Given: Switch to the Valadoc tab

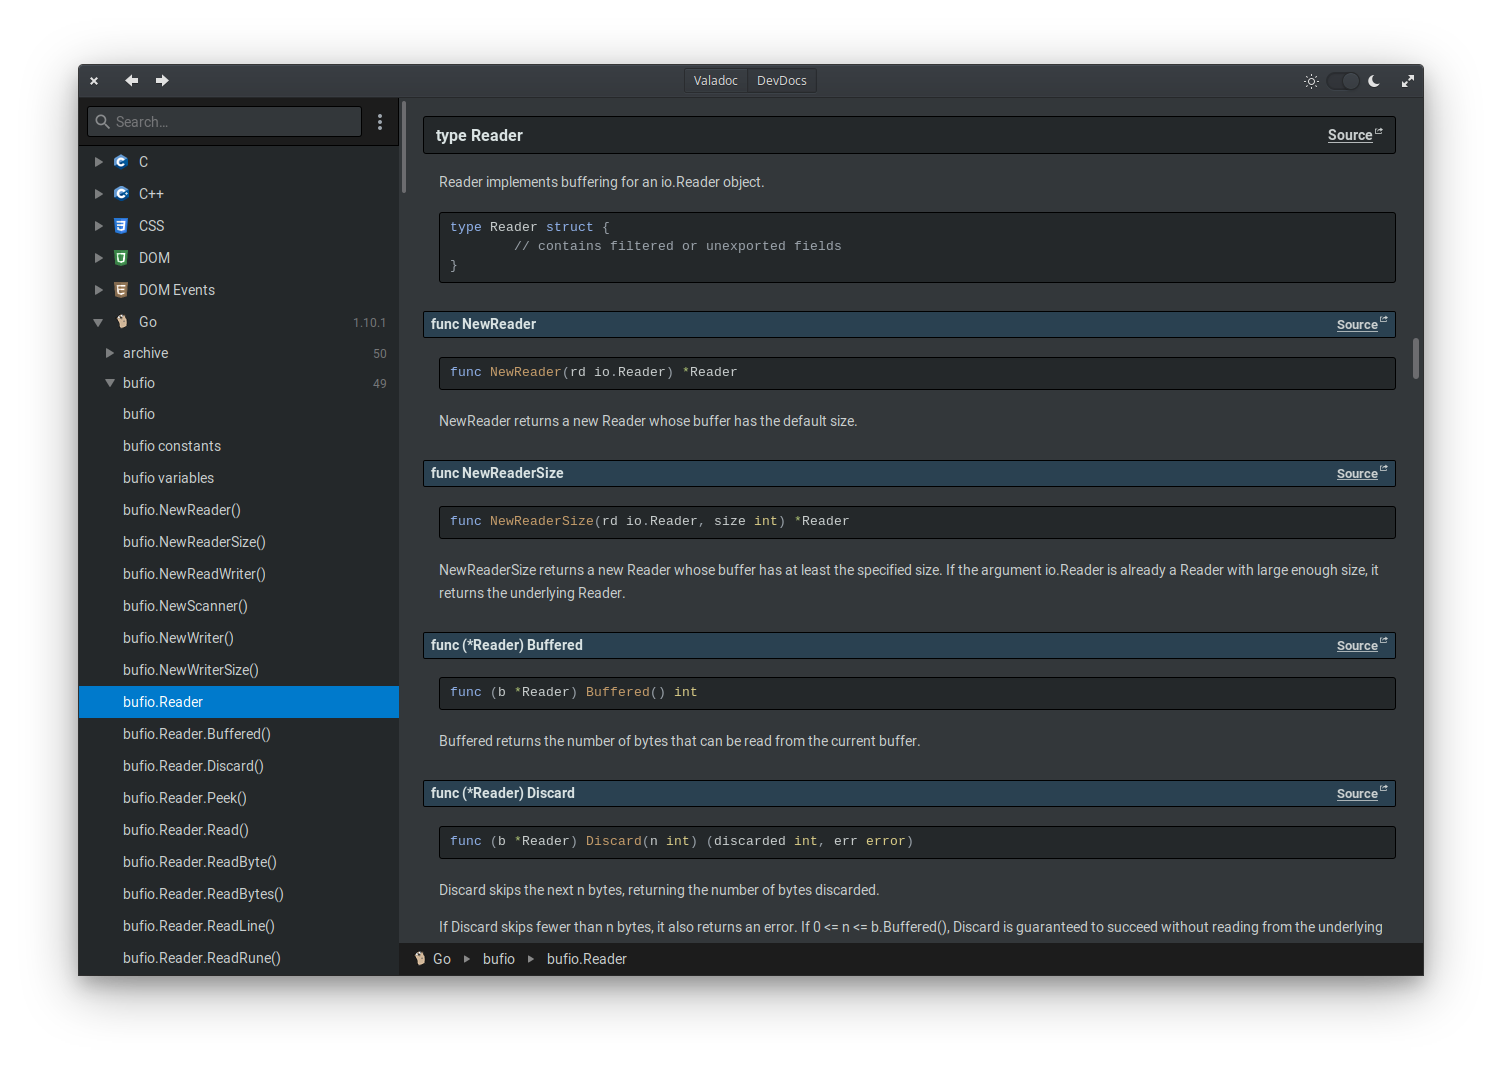Looking at the screenshot, I should (x=715, y=81).
